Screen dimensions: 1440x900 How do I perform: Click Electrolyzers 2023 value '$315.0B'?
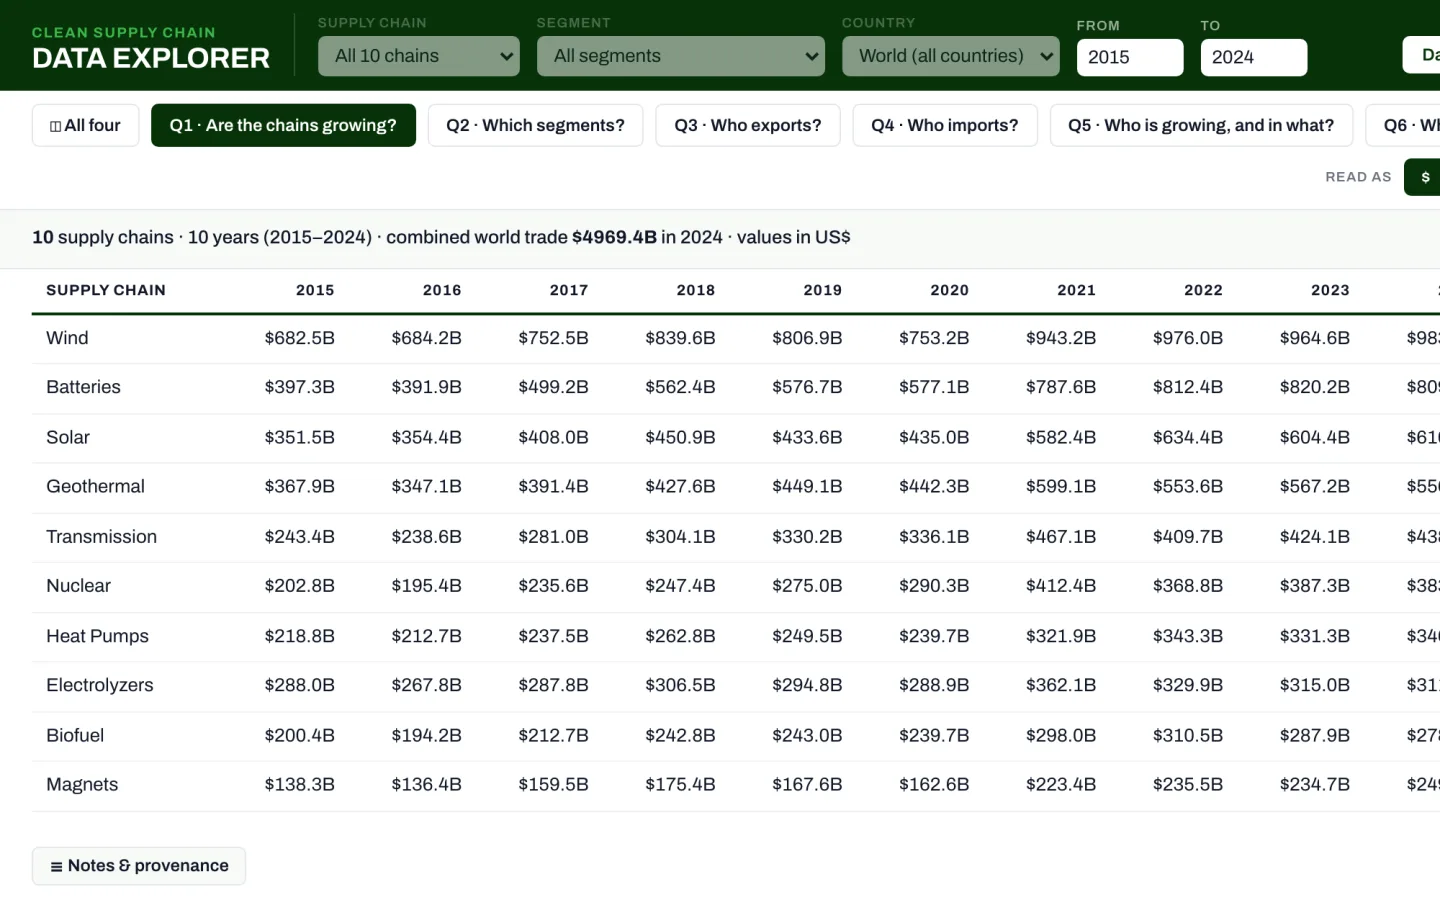pos(1315,685)
